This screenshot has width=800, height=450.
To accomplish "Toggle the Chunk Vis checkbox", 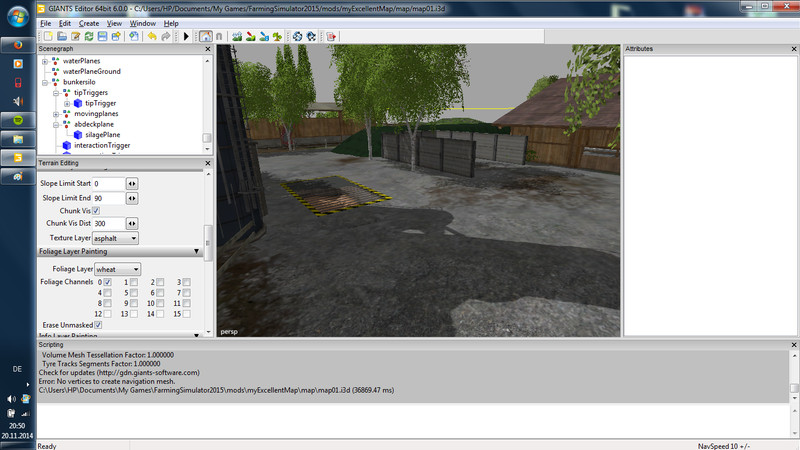I will point(96,211).
